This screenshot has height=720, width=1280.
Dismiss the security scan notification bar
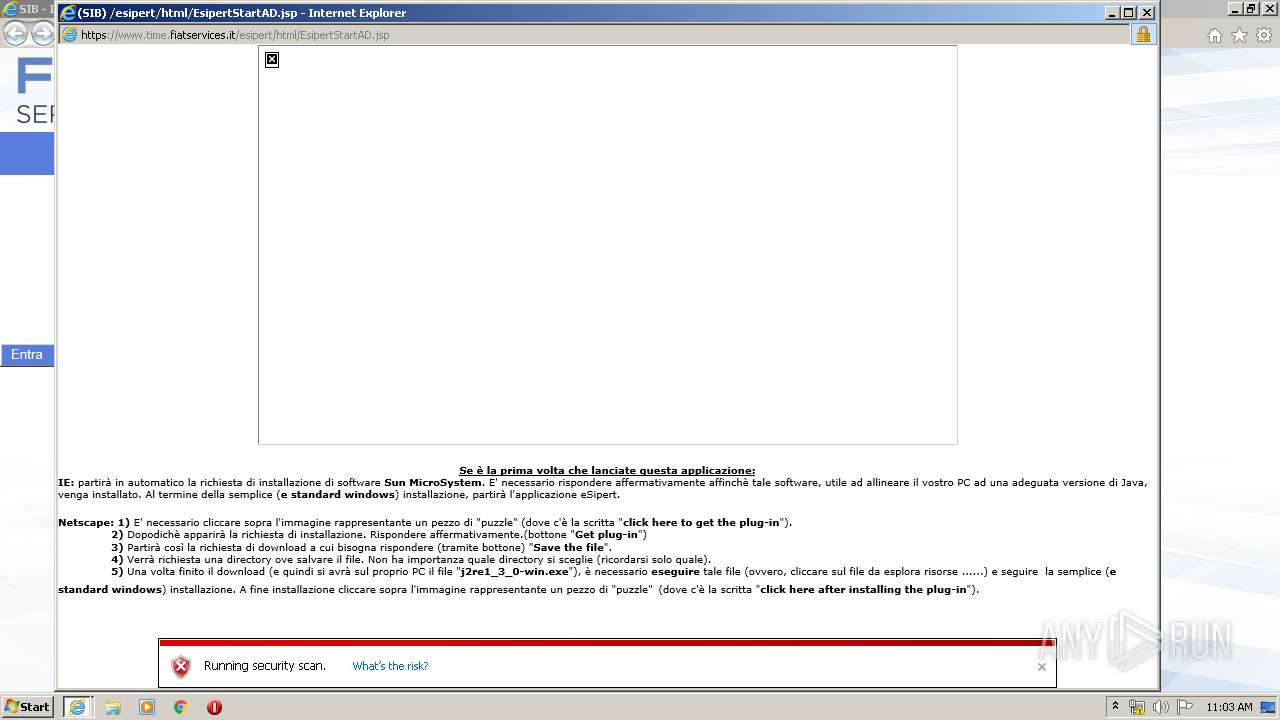[x=1041, y=667]
